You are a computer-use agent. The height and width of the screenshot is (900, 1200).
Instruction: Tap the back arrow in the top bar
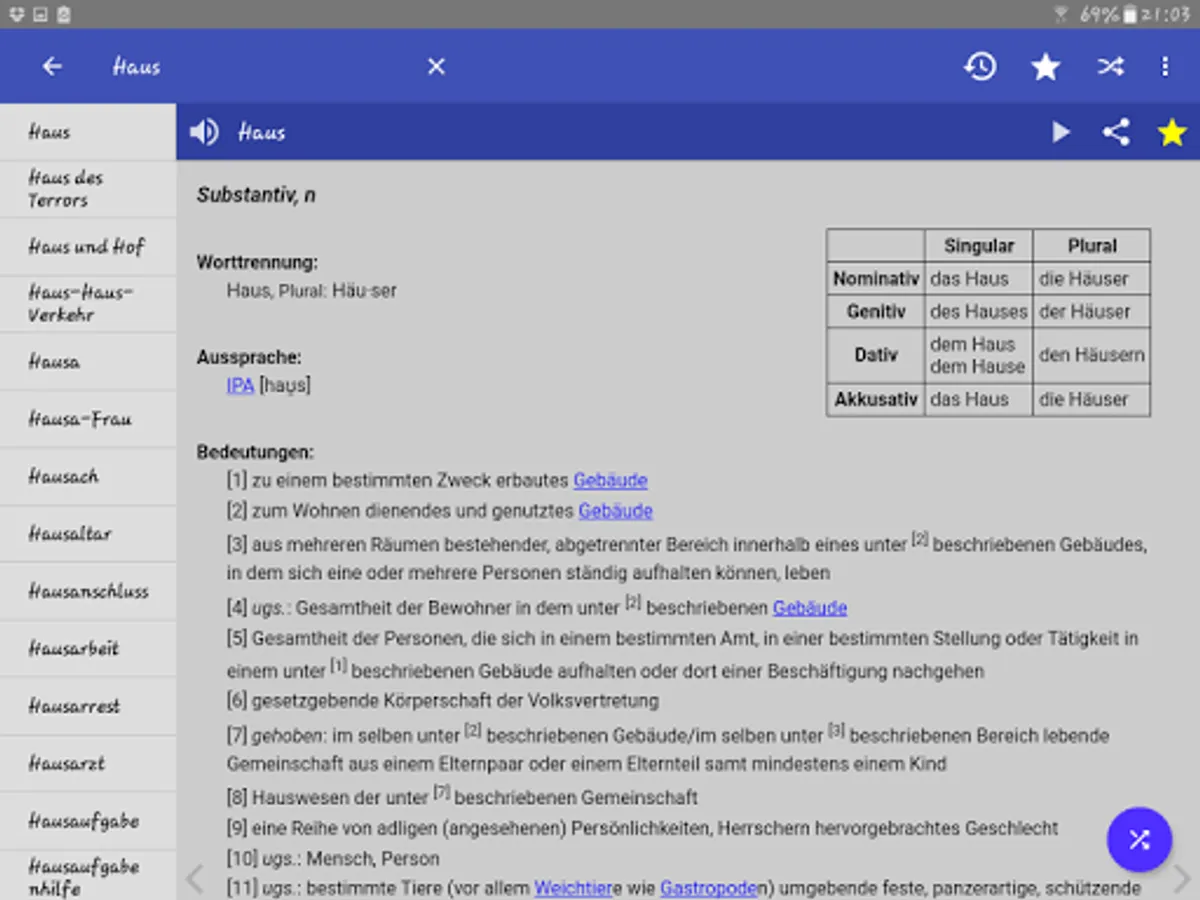pos(52,66)
